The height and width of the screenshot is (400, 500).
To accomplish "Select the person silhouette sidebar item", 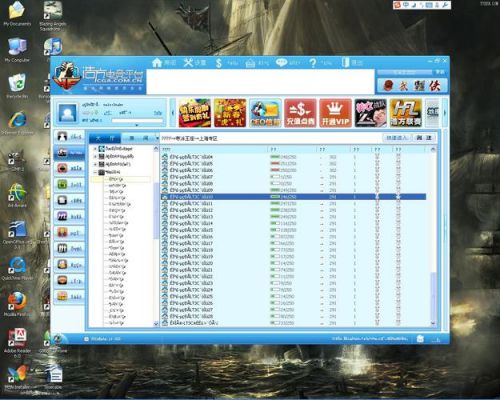I will coord(69,136).
